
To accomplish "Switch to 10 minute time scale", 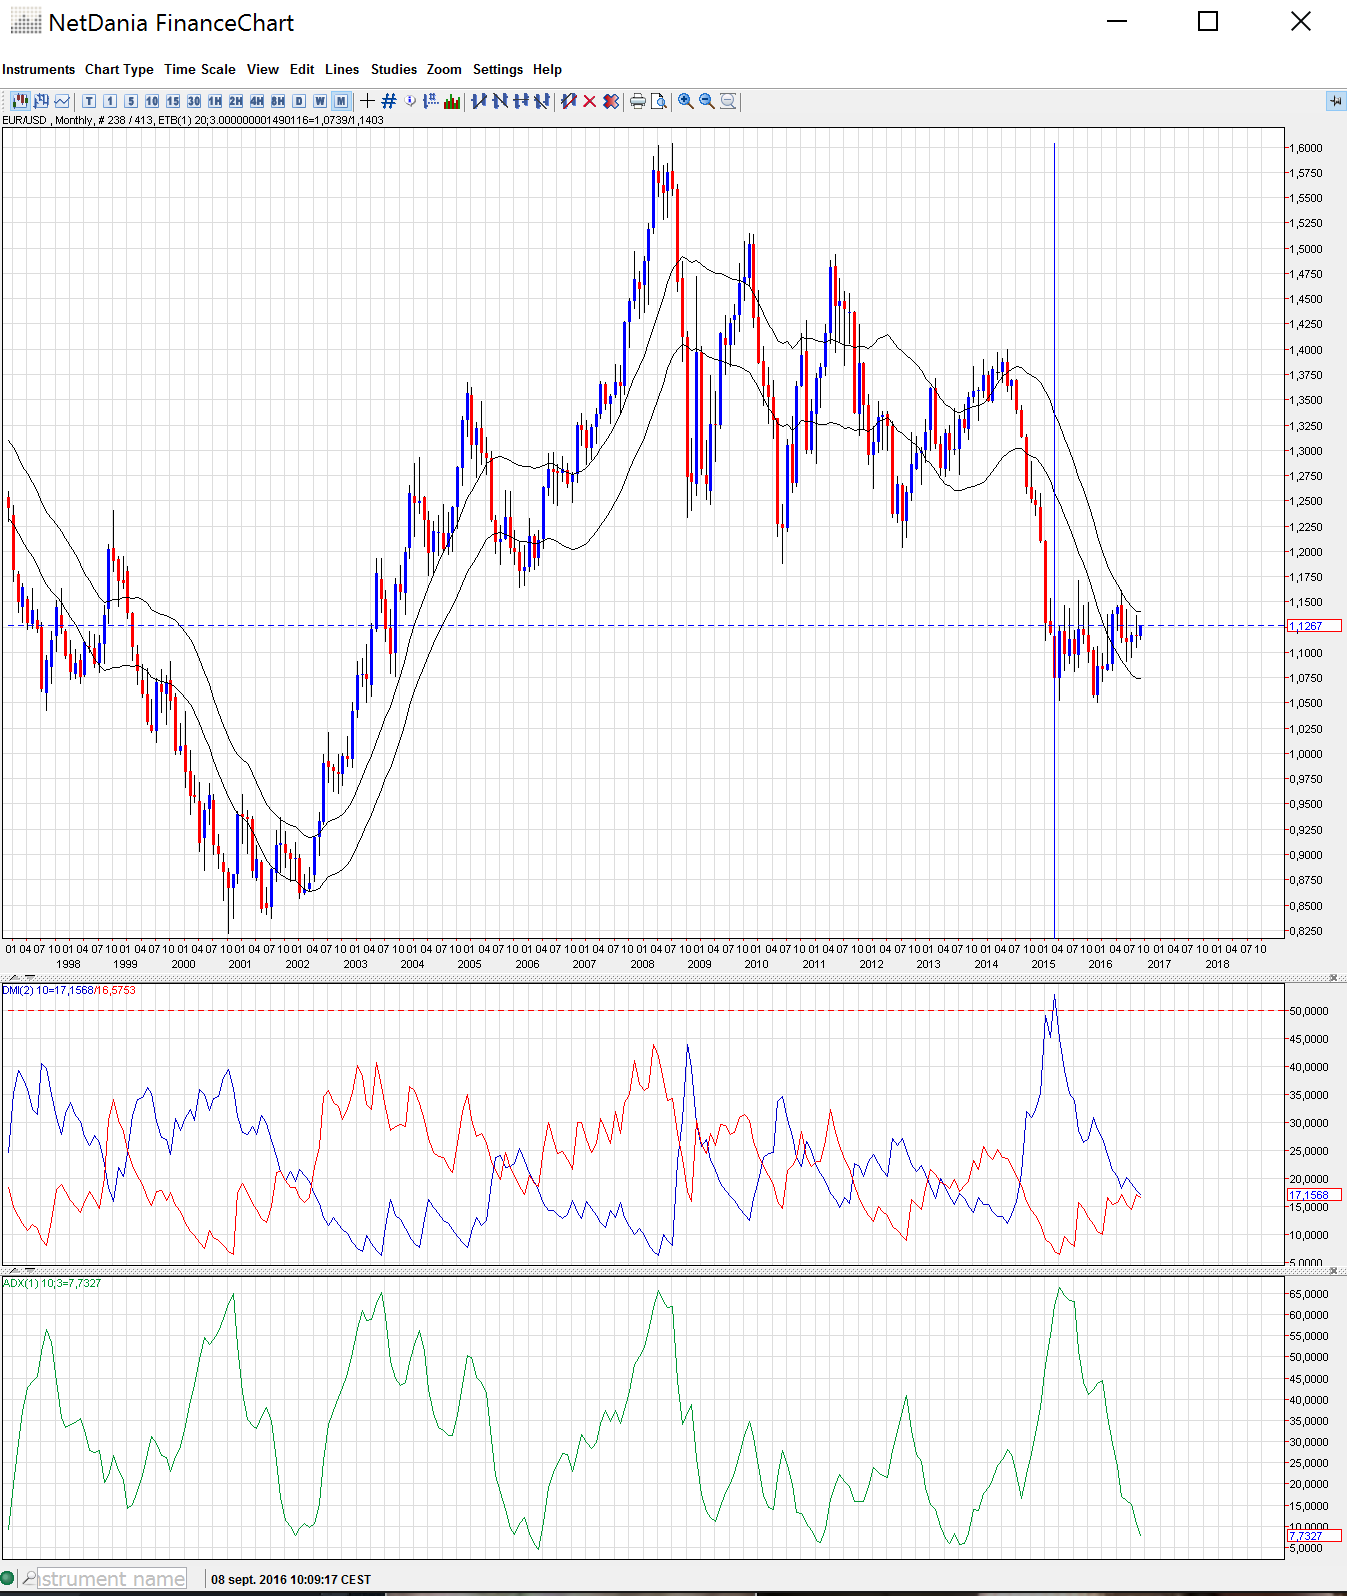I will [152, 101].
